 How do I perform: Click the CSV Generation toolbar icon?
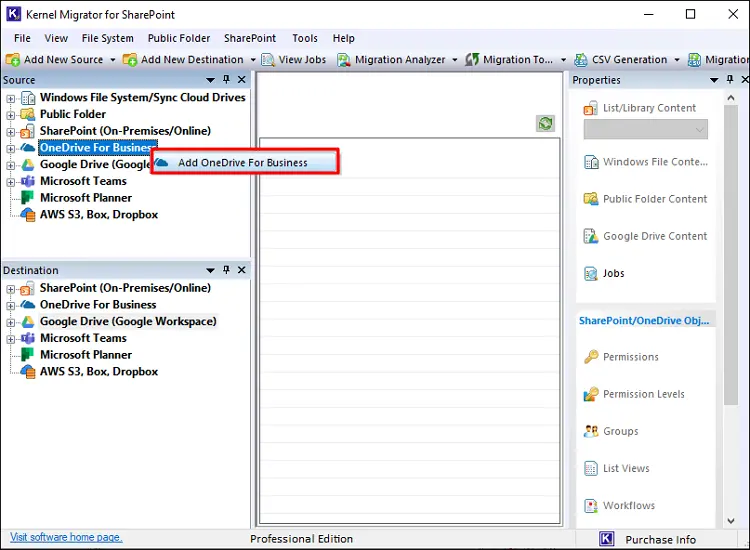pyautogui.click(x=581, y=60)
